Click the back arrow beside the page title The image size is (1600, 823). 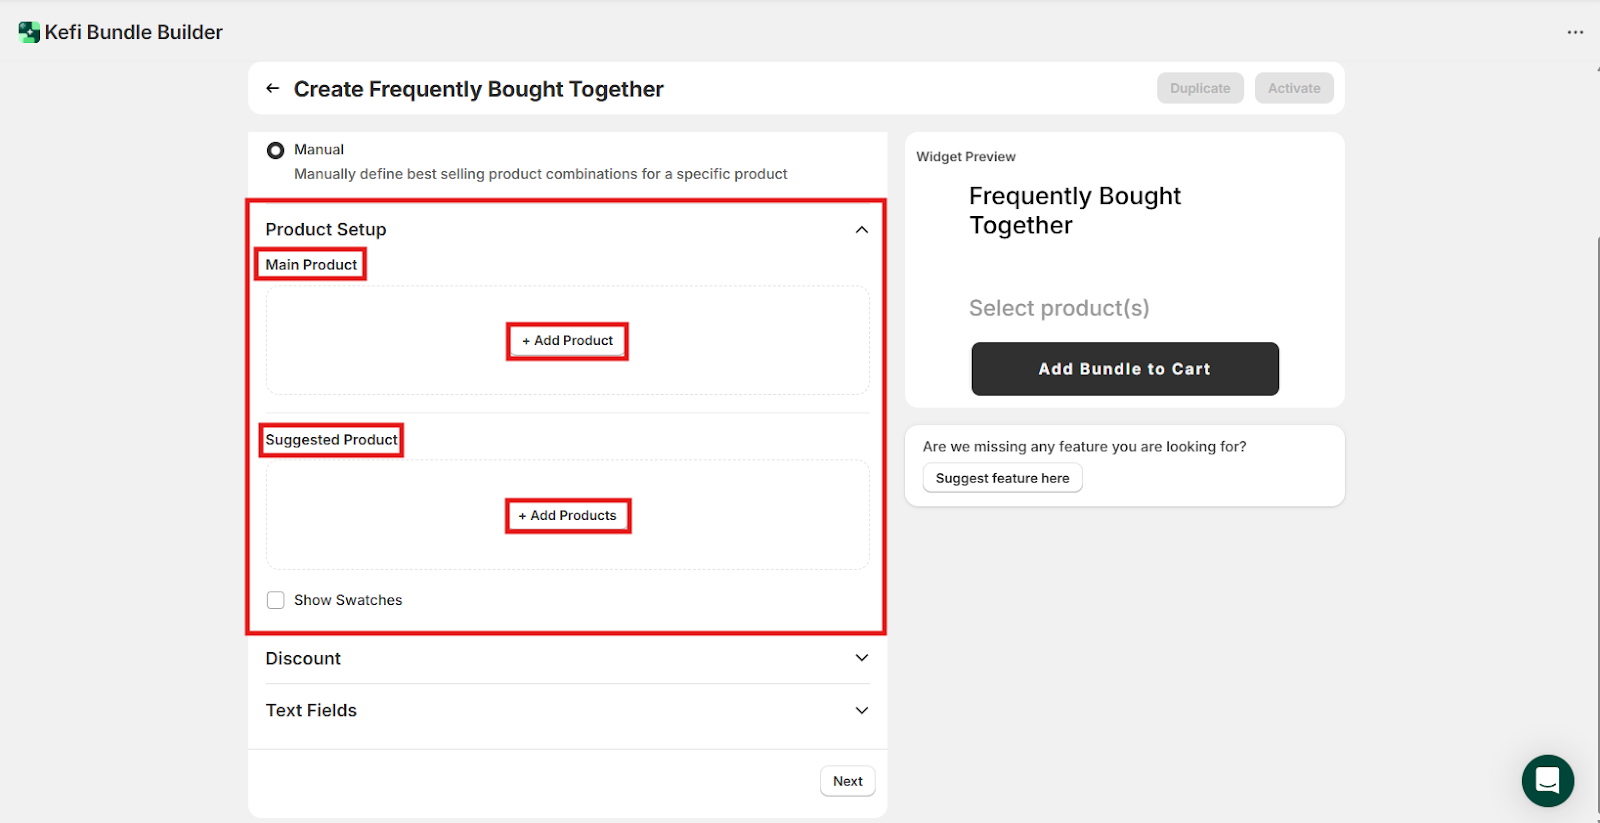coord(272,89)
